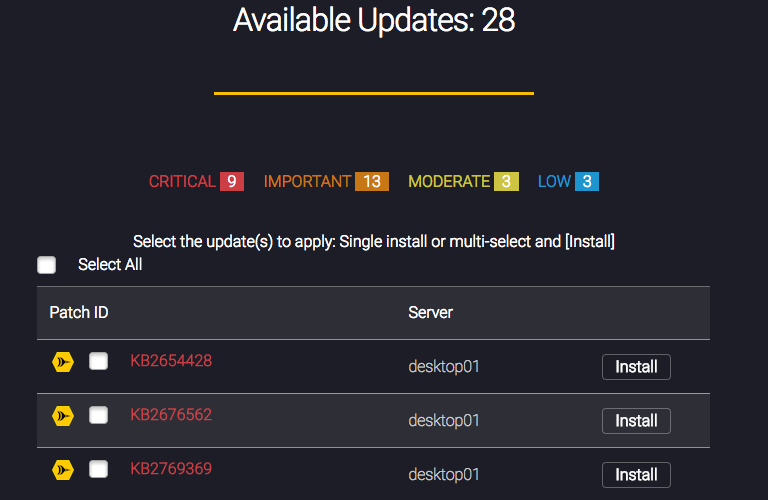Viewport: 768px width, 500px height.
Task: Filter by LOW severity label
Action: coord(554,182)
